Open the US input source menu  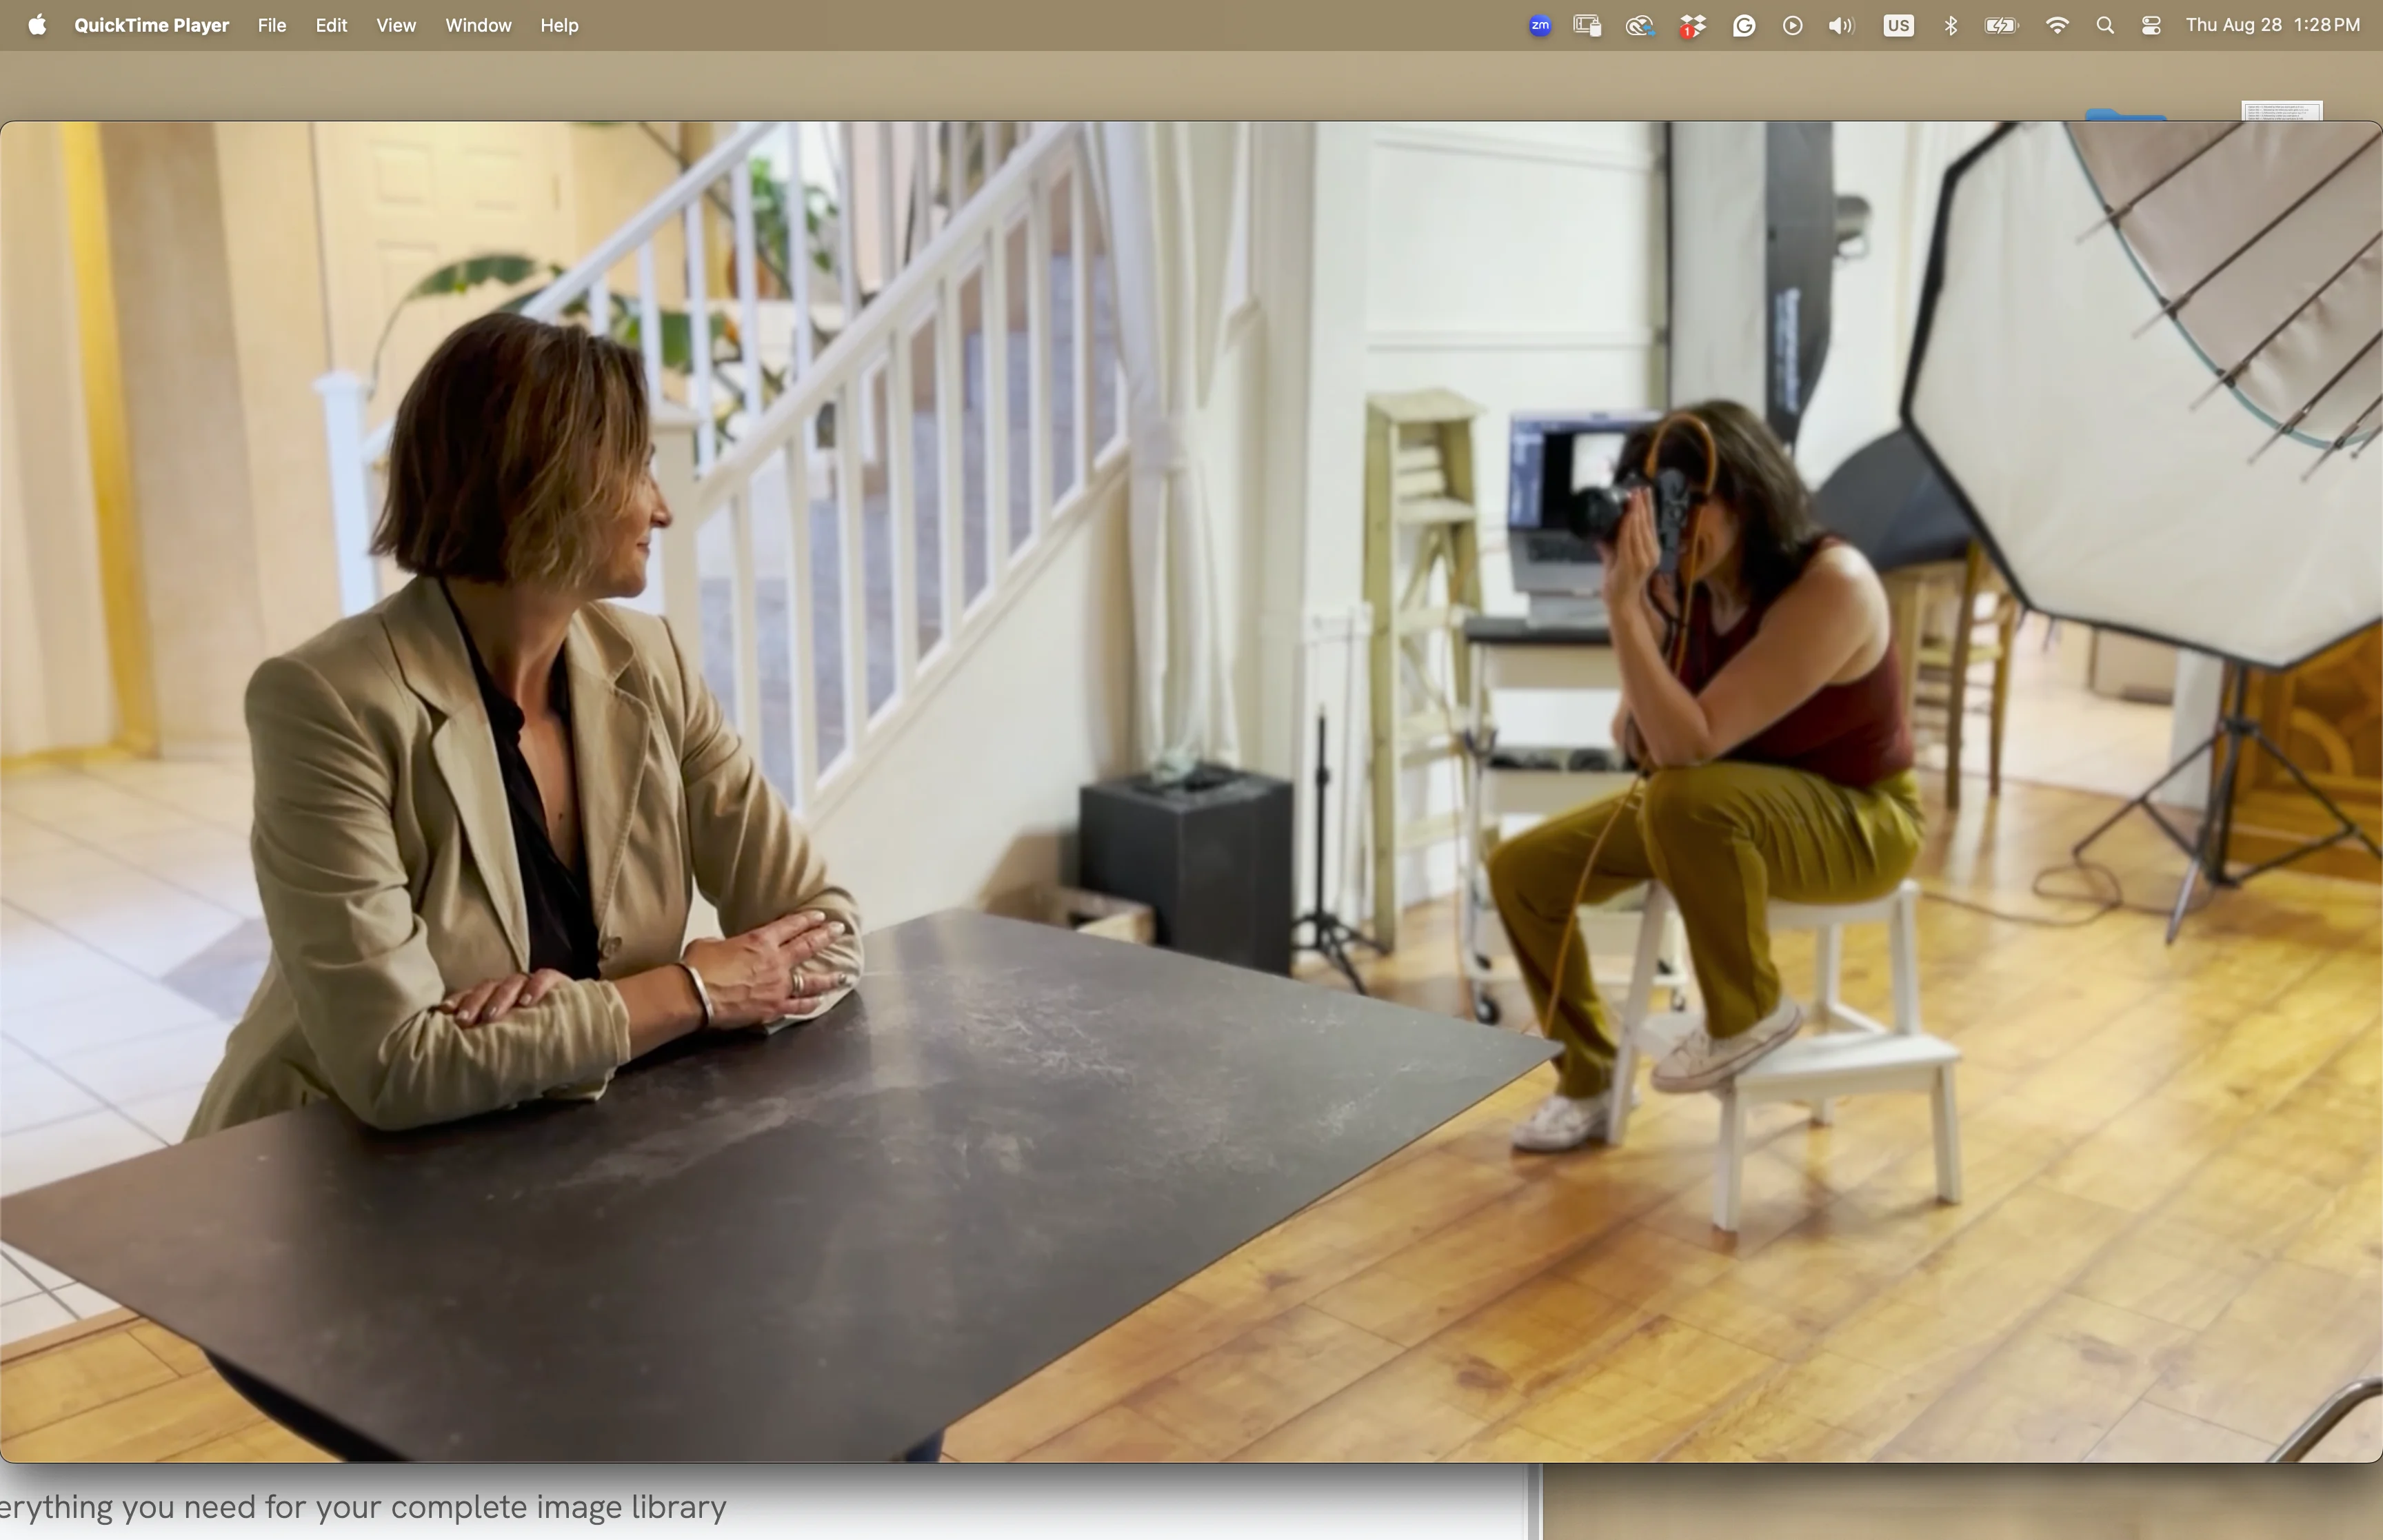[1898, 26]
